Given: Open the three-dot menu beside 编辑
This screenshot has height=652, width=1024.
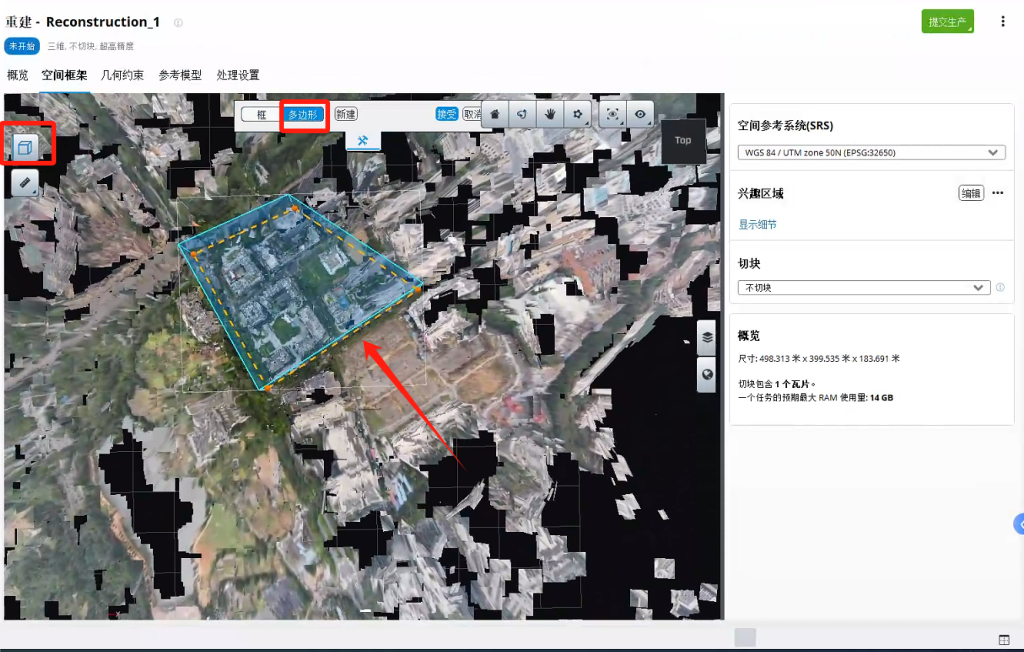Looking at the screenshot, I should (997, 193).
